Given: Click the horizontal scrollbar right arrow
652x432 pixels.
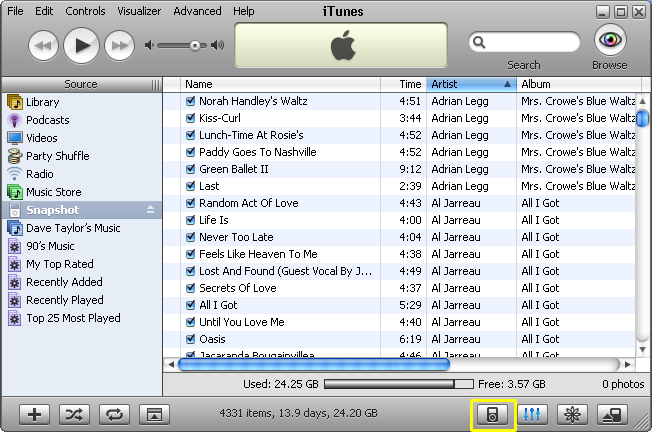Looking at the screenshot, I should pos(628,365).
